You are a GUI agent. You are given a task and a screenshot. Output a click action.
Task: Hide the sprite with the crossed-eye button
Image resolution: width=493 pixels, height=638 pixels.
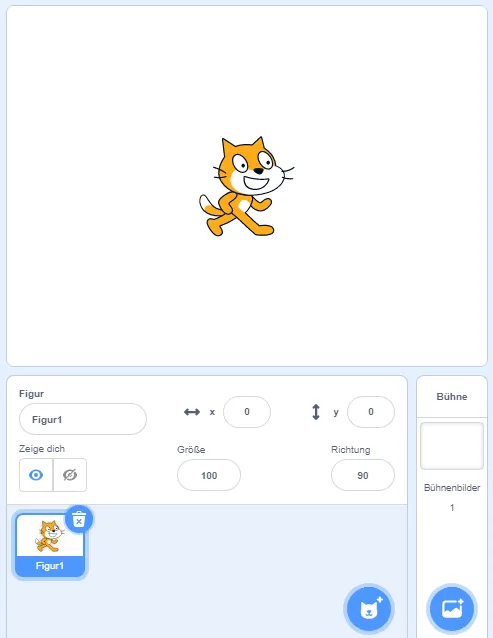click(70, 475)
